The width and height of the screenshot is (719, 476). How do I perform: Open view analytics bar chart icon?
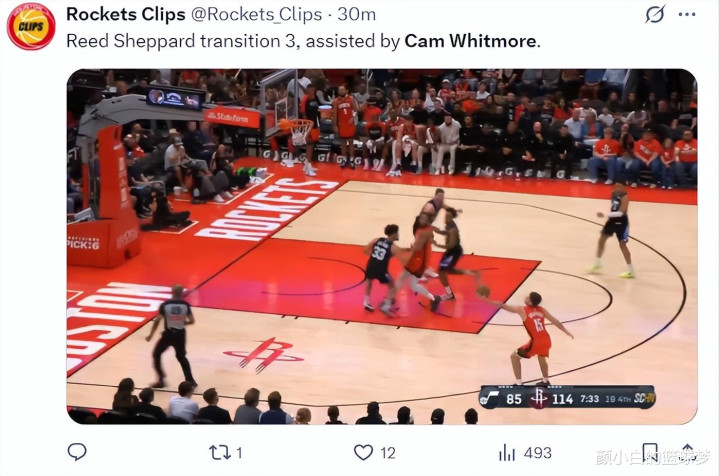pyautogui.click(x=507, y=453)
